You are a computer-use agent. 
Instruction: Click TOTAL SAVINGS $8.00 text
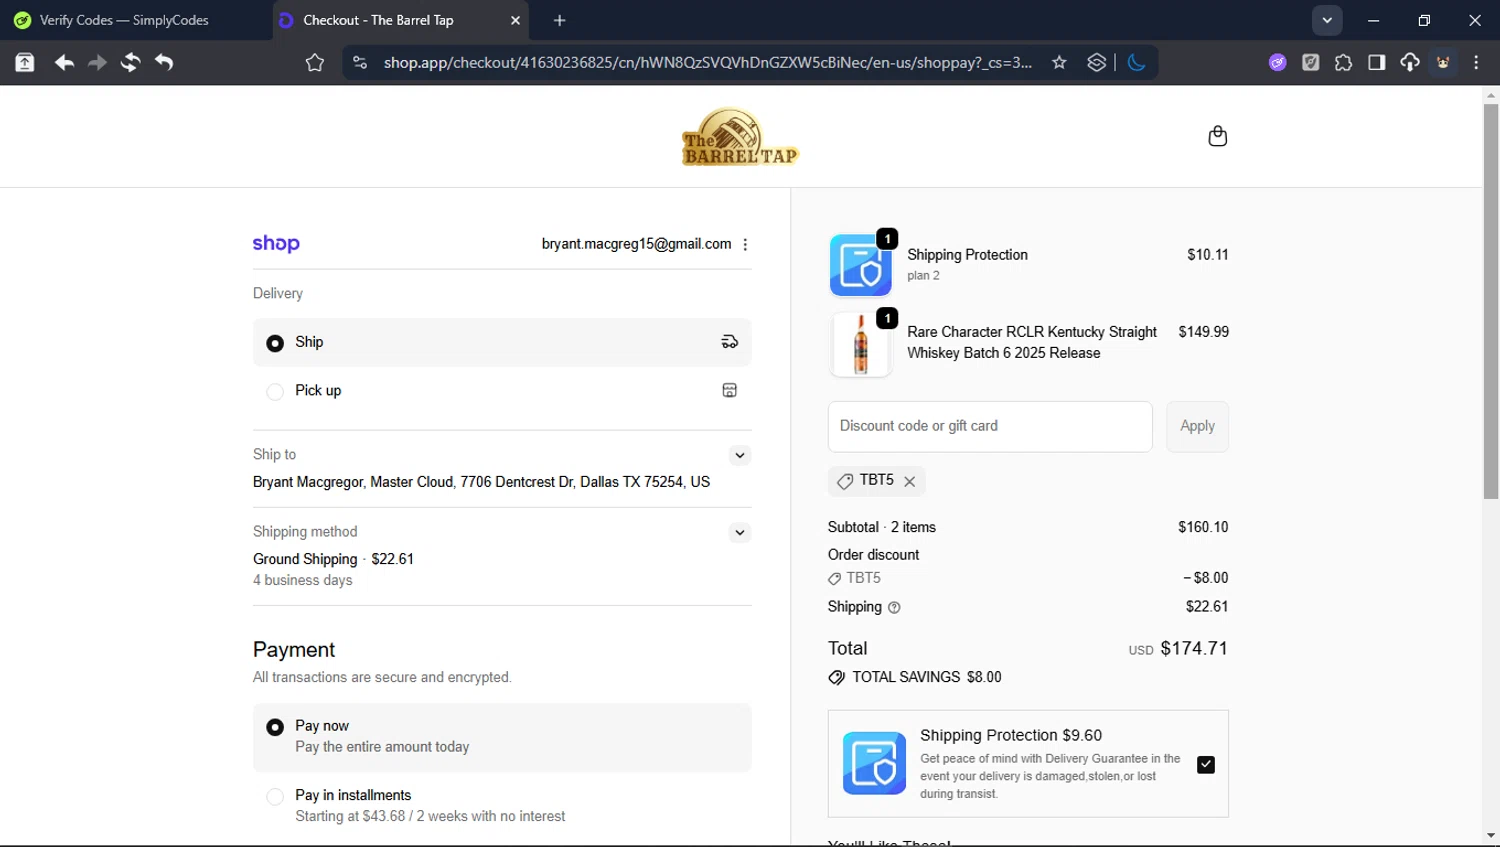click(x=927, y=677)
